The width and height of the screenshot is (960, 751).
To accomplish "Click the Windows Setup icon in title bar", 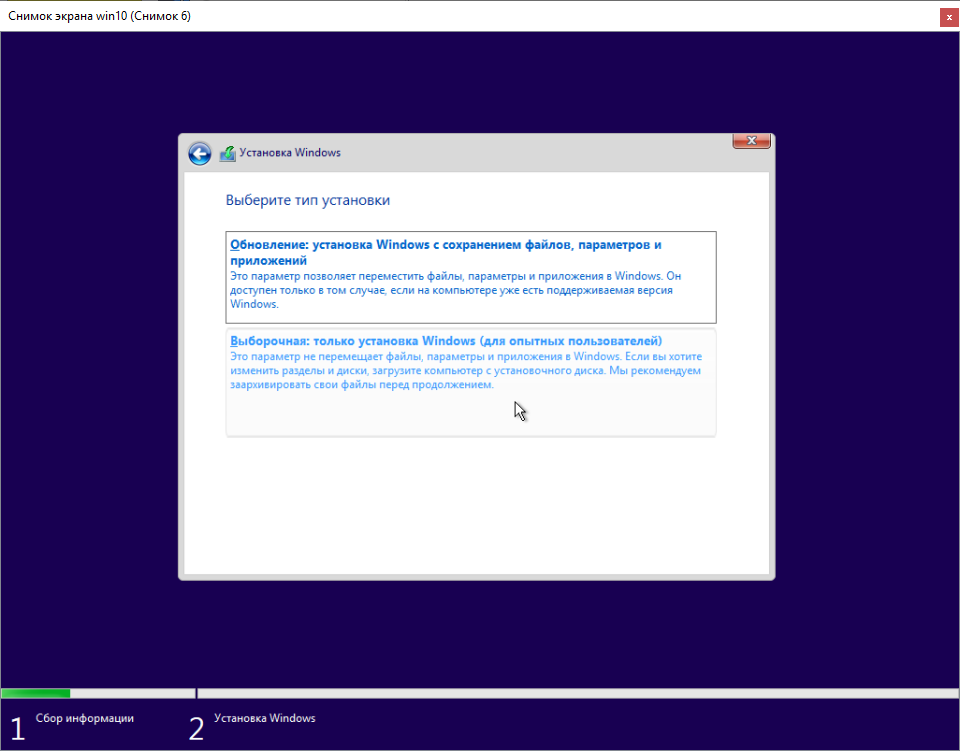I will pos(227,153).
